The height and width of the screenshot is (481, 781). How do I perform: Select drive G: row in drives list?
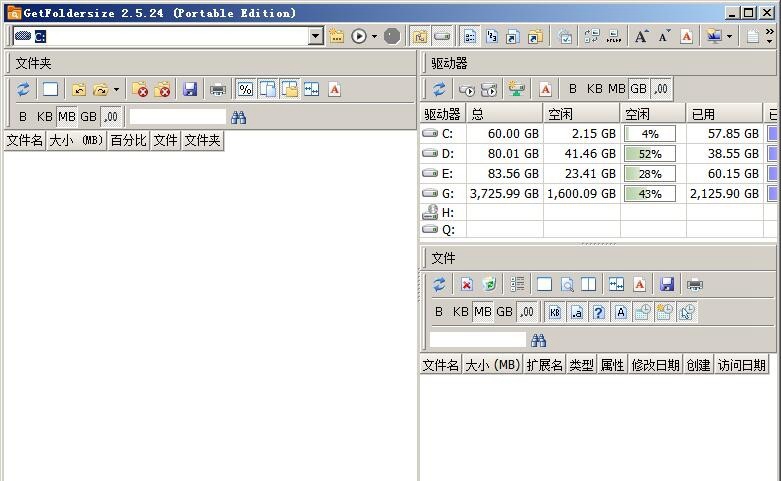click(x=599, y=194)
